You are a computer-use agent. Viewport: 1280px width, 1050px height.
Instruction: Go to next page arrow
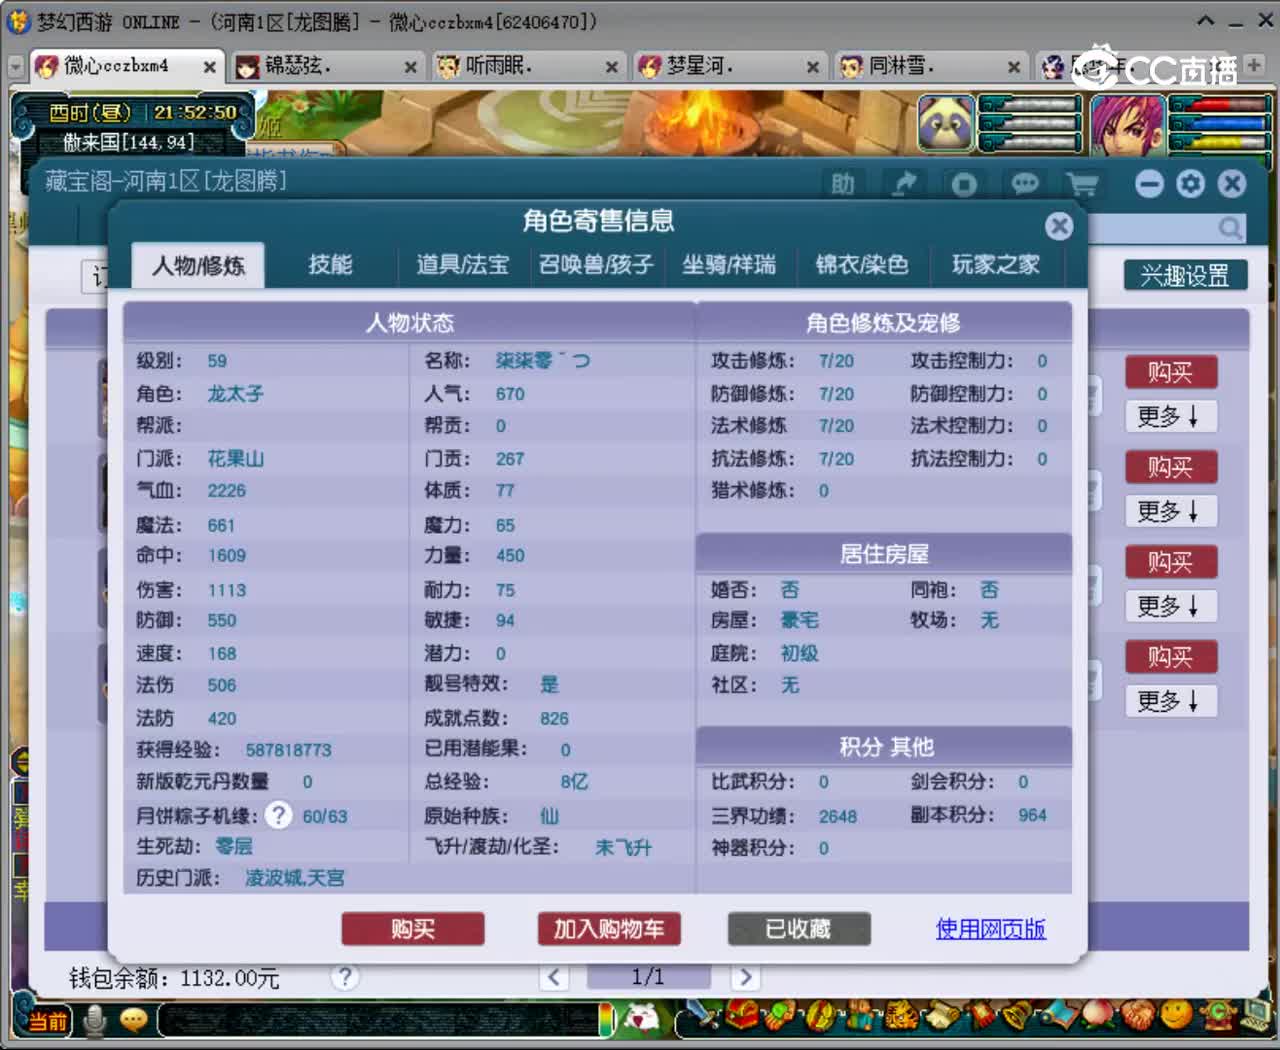click(x=745, y=977)
